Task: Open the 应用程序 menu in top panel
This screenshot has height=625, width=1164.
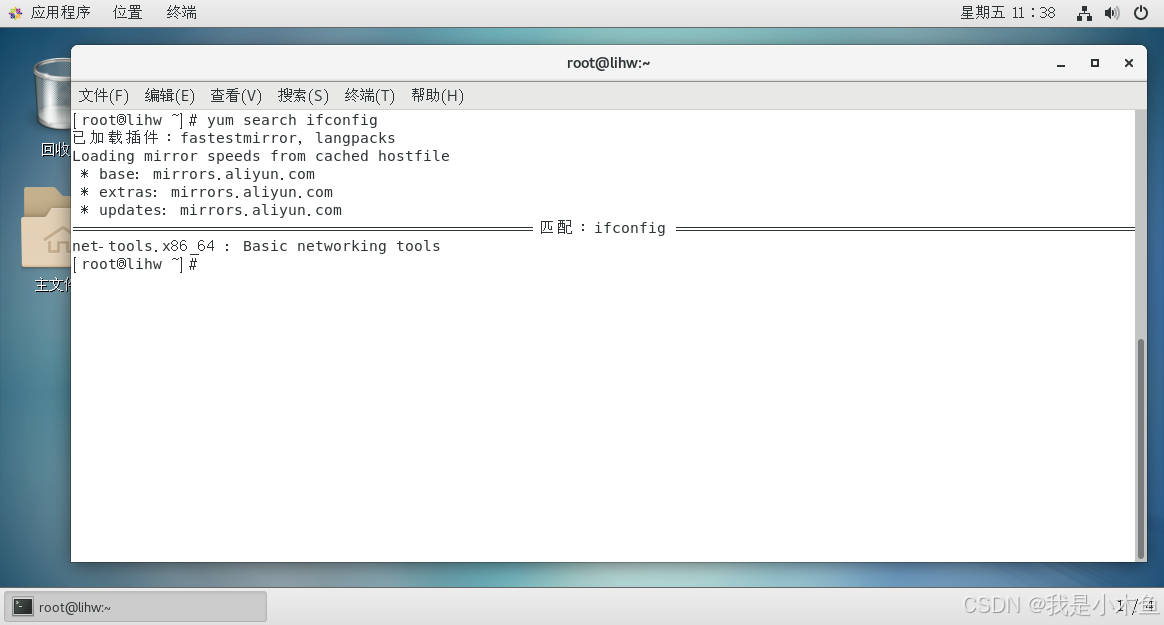Action: tap(60, 13)
